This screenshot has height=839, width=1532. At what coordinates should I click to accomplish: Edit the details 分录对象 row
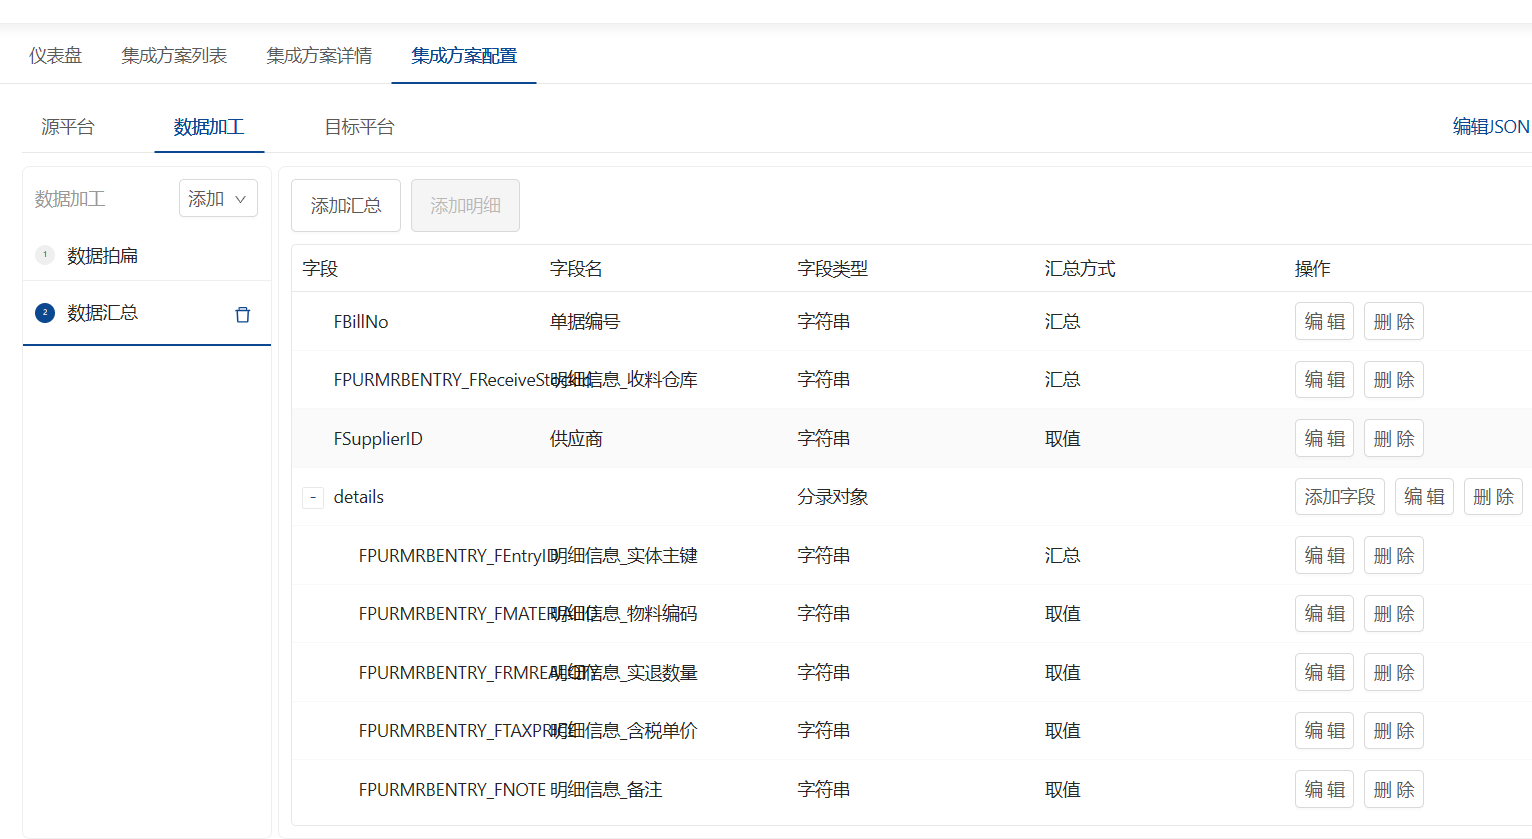[1424, 497]
